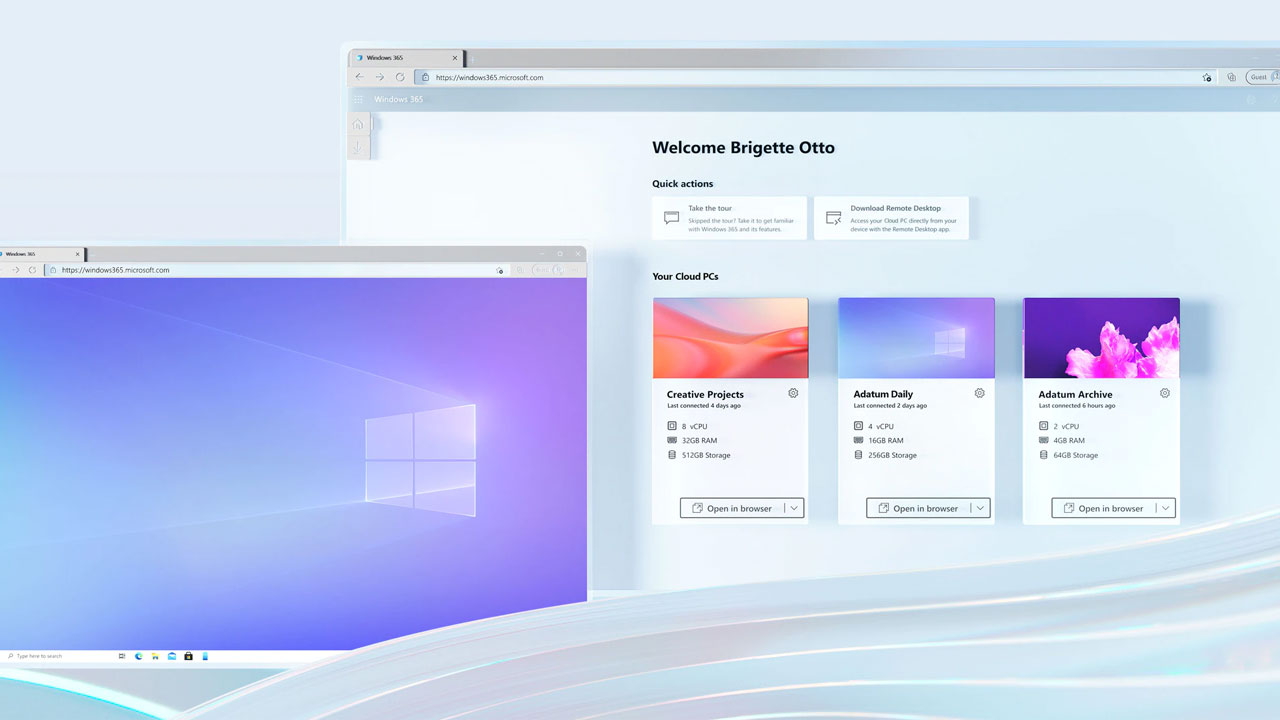Click Adatum Daily thumbnail image
This screenshot has width=1280, height=720.
point(916,338)
